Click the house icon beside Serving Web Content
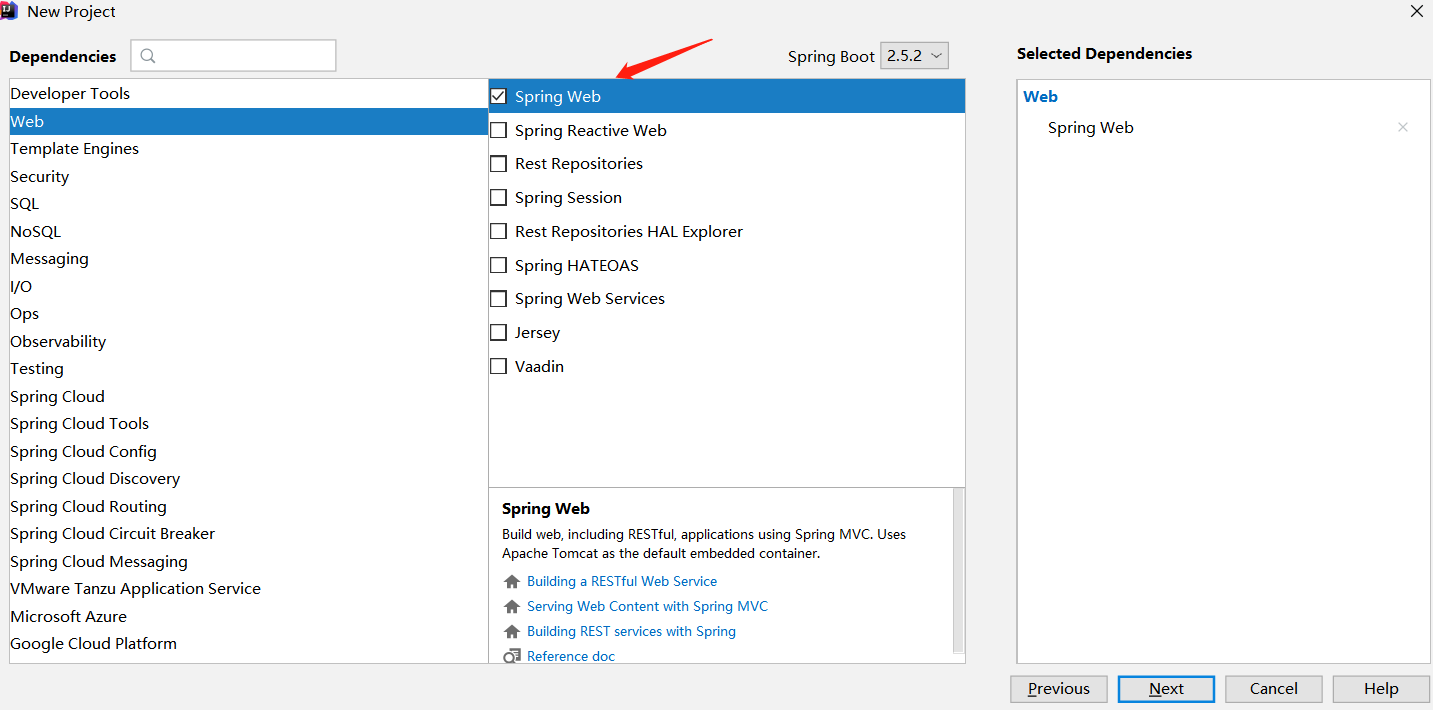 point(512,607)
